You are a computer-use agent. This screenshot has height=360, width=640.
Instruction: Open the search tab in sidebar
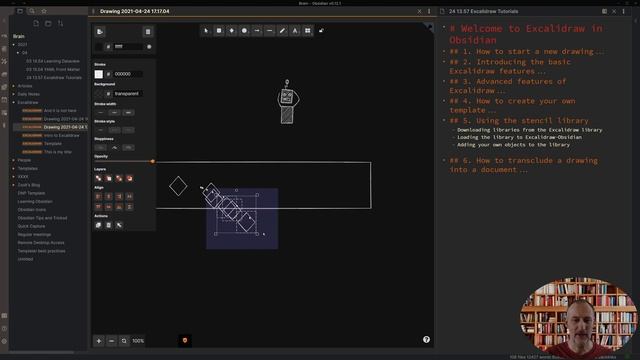32,11
